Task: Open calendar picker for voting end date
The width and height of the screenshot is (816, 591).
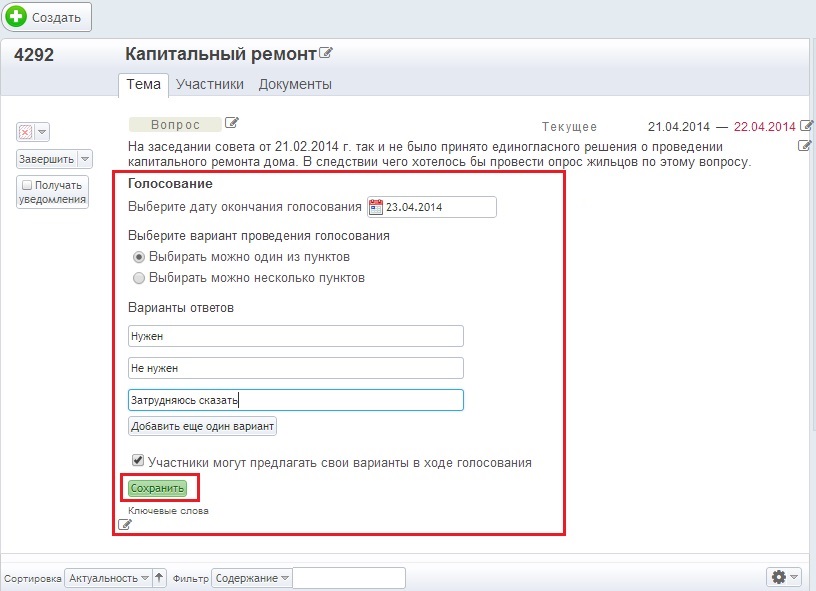Action: coord(376,207)
